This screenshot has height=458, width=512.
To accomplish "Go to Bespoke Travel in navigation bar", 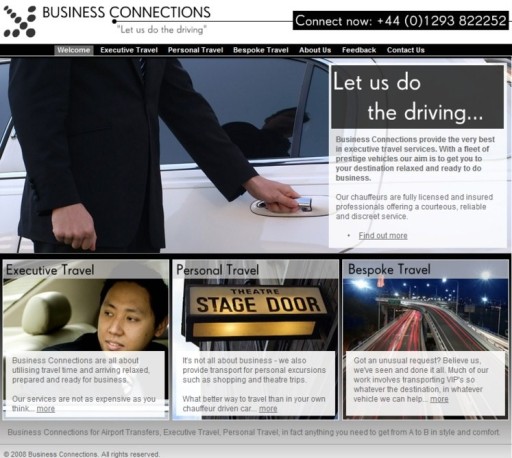I will point(261,50).
